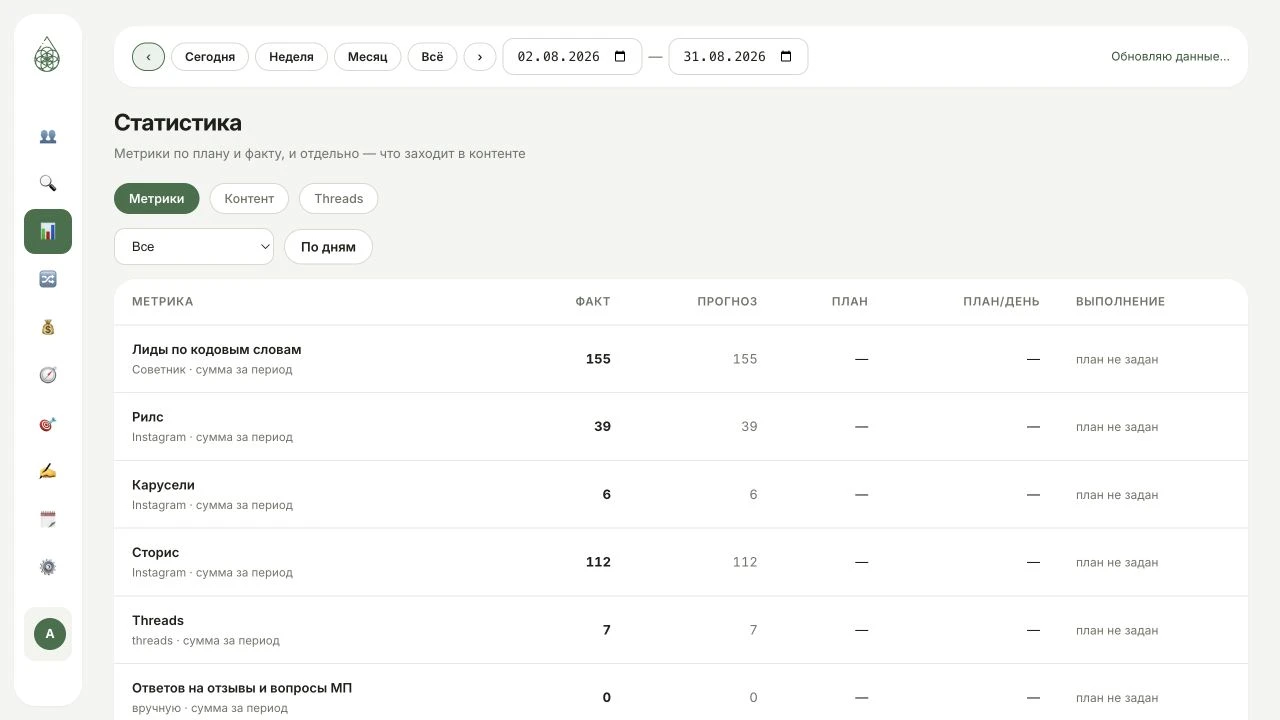The height and width of the screenshot is (720, 1280).
Task: Click 'план не задан' in the Карусели row
Action: [x=1117, y=495]
